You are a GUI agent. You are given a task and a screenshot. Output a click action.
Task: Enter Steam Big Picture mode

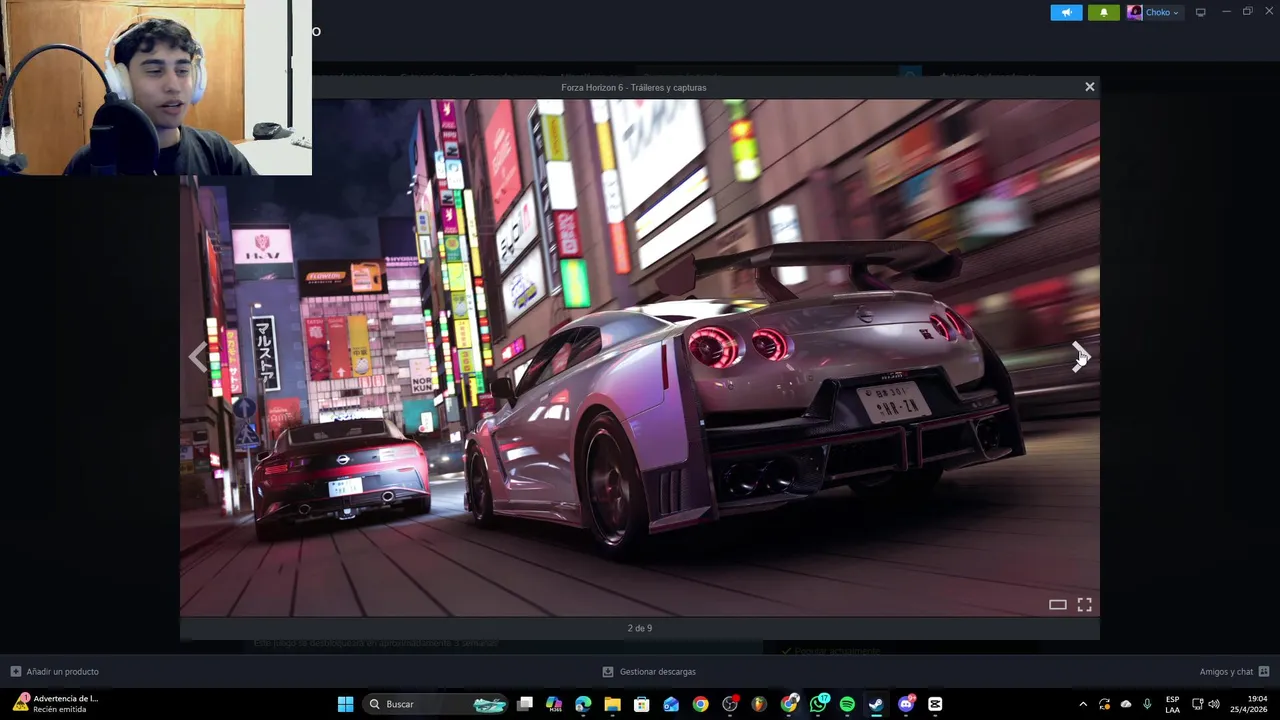point(1201,12)
